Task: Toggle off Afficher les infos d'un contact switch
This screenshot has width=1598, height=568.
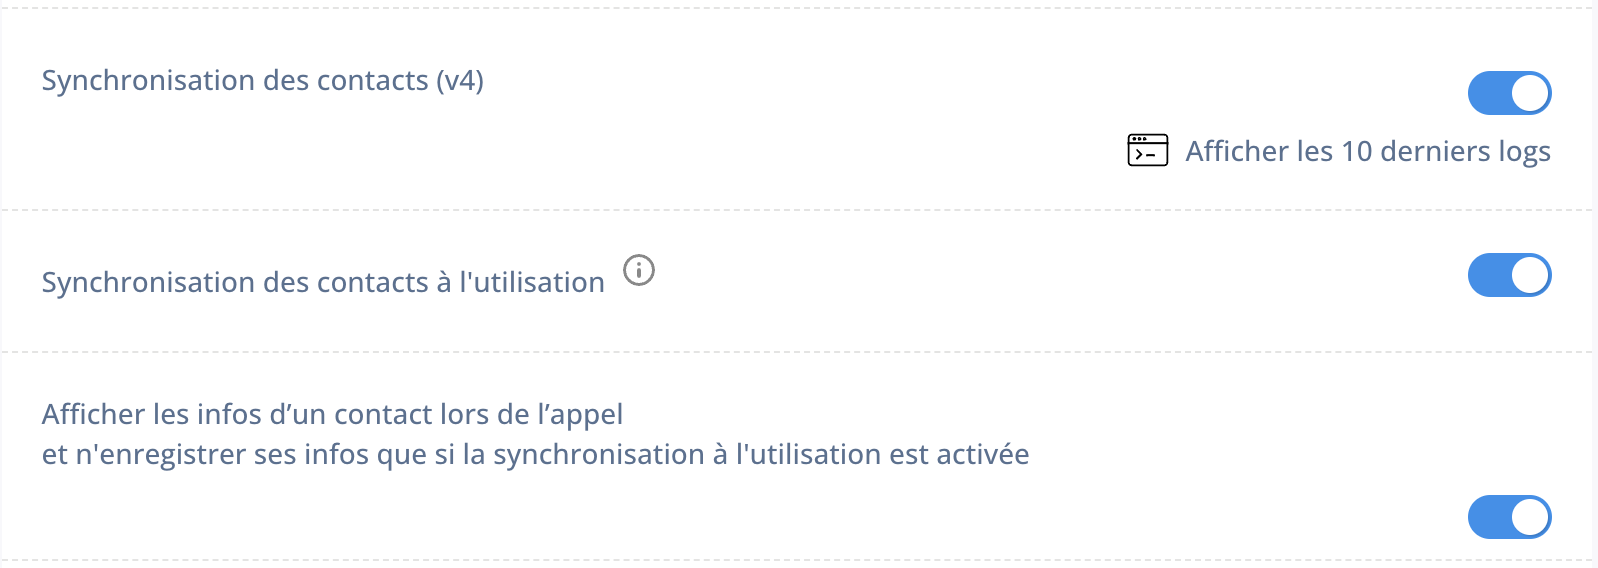Action: [1510, 517]
